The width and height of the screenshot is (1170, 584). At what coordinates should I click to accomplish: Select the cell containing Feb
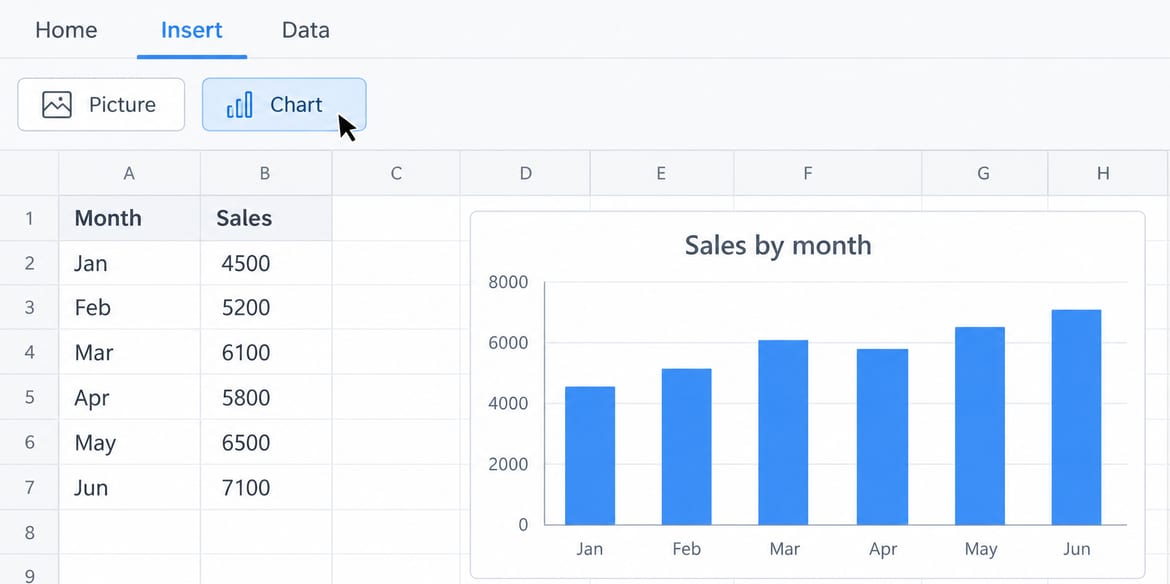[x=129, y=307]
